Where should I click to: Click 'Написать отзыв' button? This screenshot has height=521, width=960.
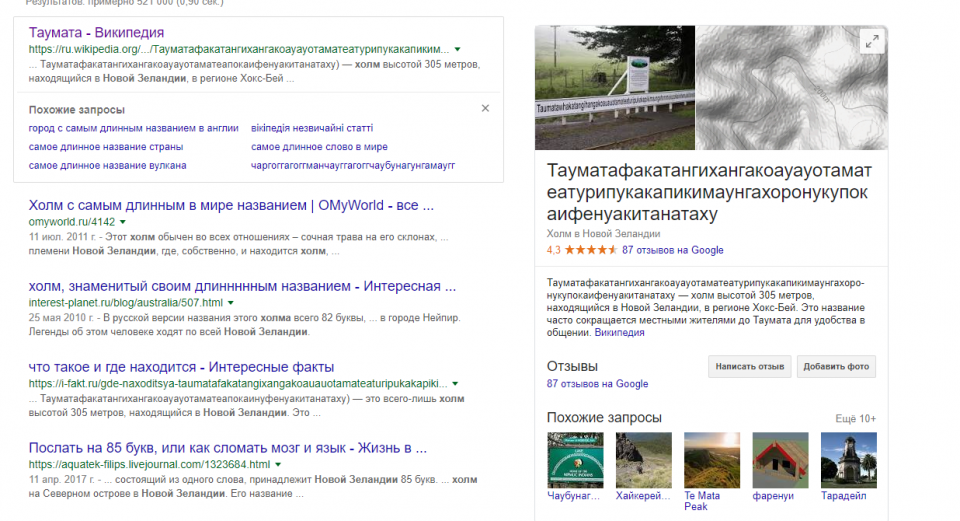tap(749, 367)
